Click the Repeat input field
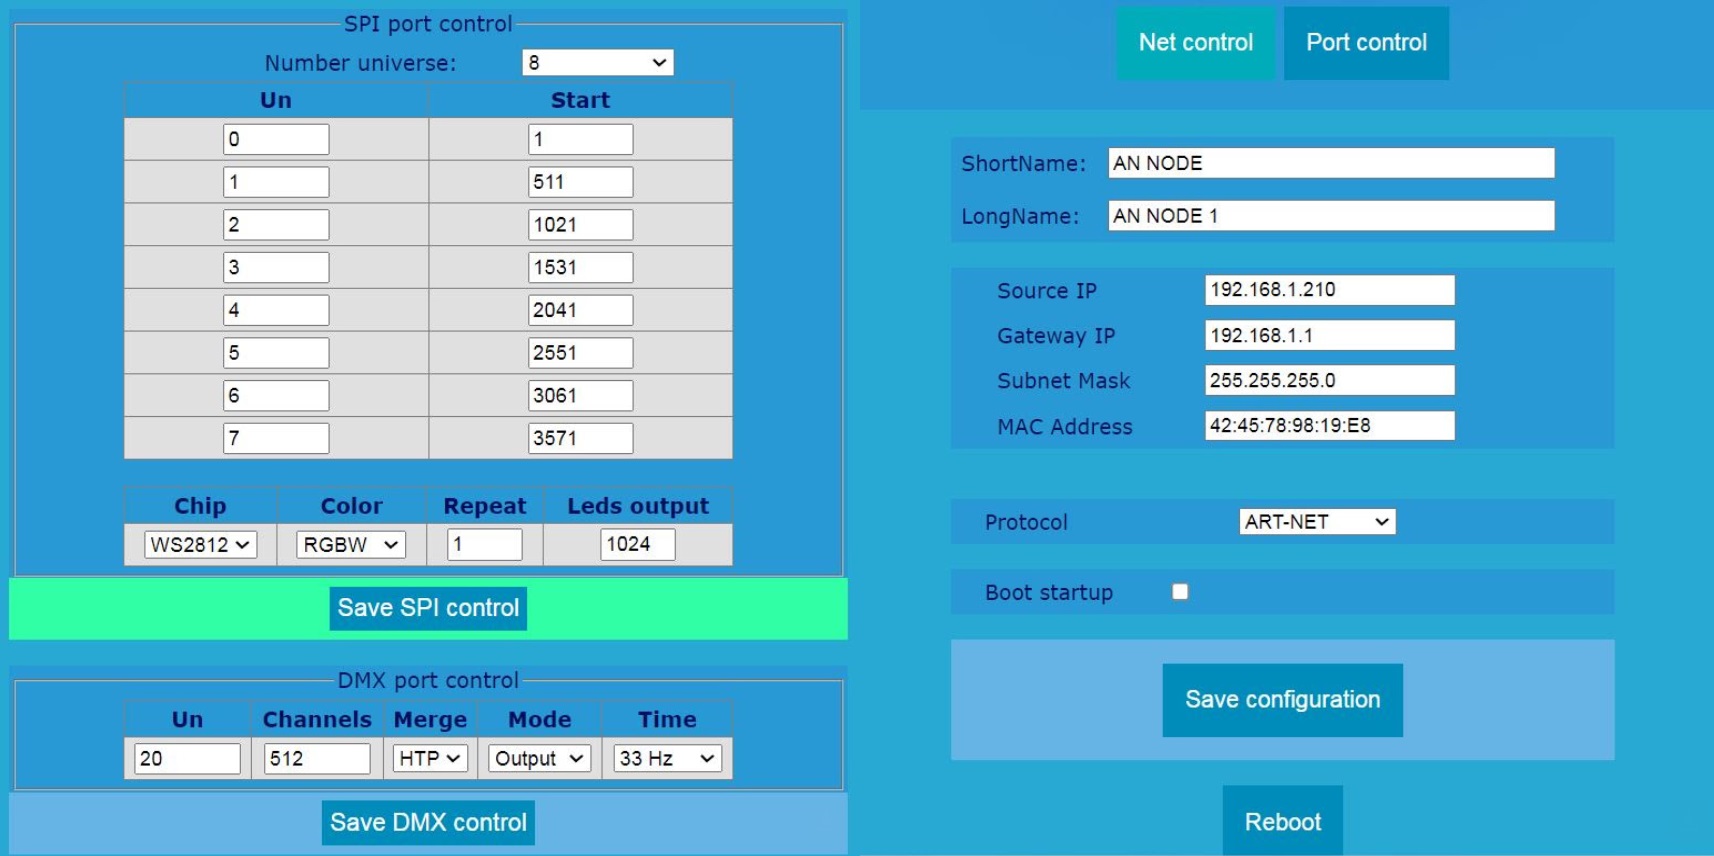This screenshot has width=1714, height=856. (485, 544)
